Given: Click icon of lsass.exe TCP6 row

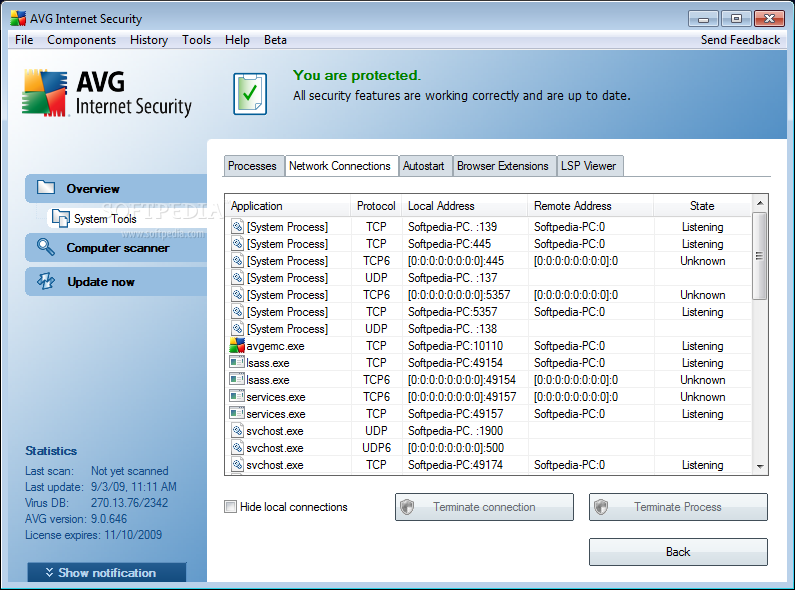Looking at the screenshot, I should (237, 379).
